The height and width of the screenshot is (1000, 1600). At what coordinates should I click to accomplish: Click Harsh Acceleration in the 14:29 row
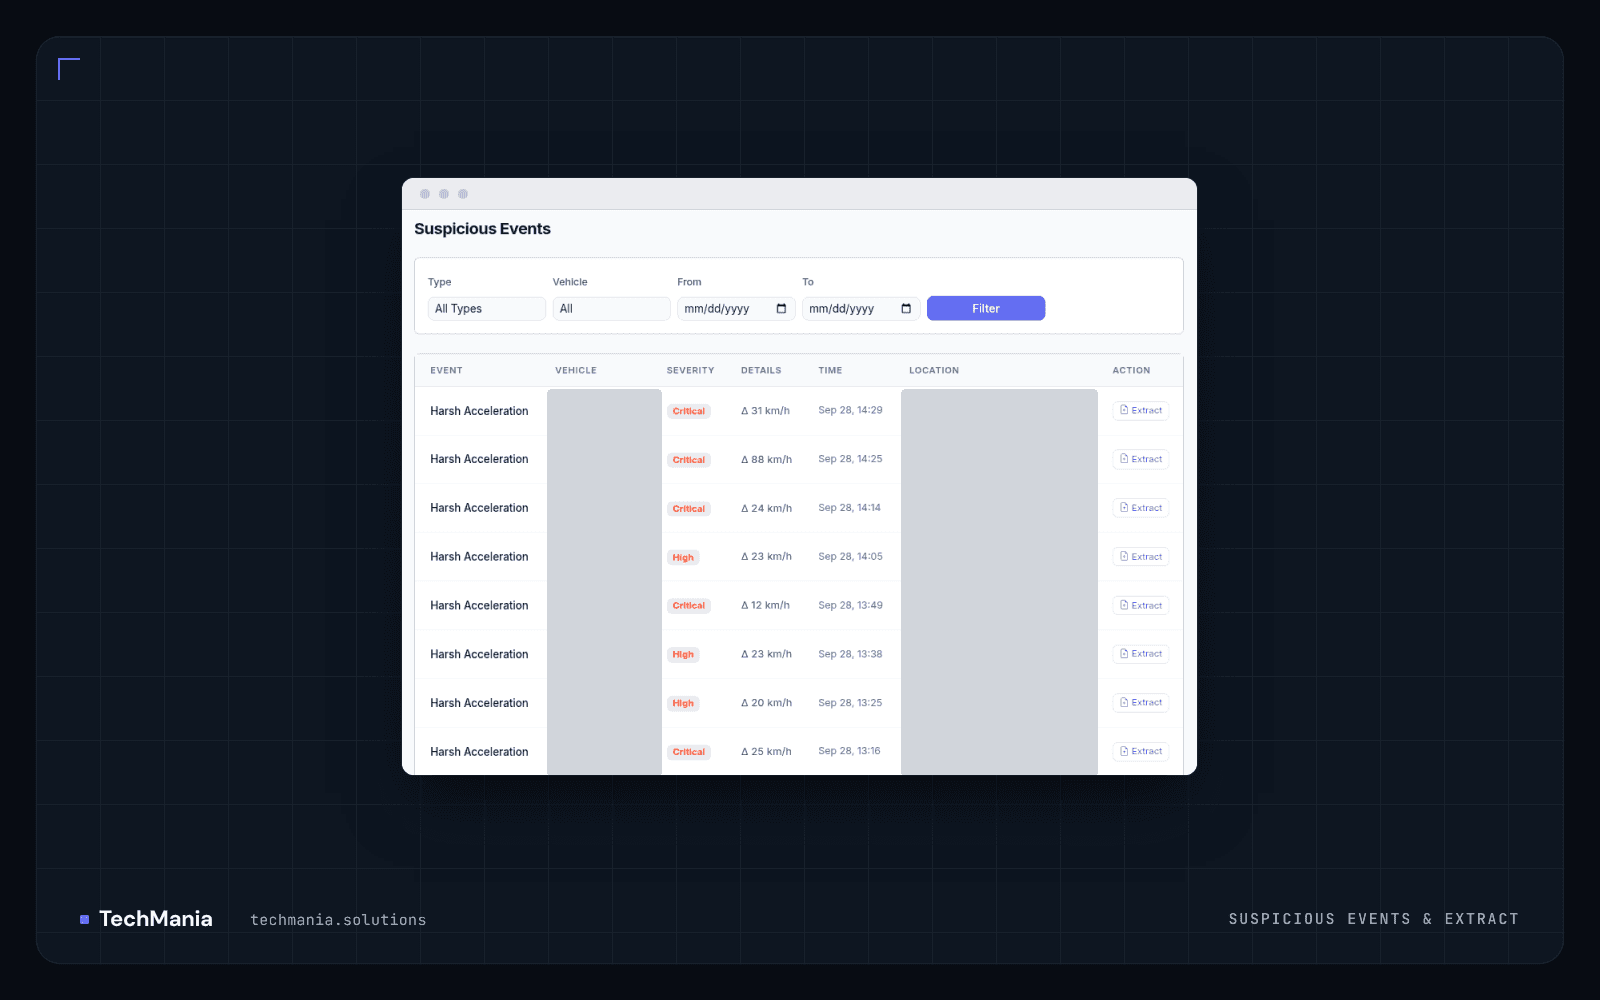tap(479, 411)
